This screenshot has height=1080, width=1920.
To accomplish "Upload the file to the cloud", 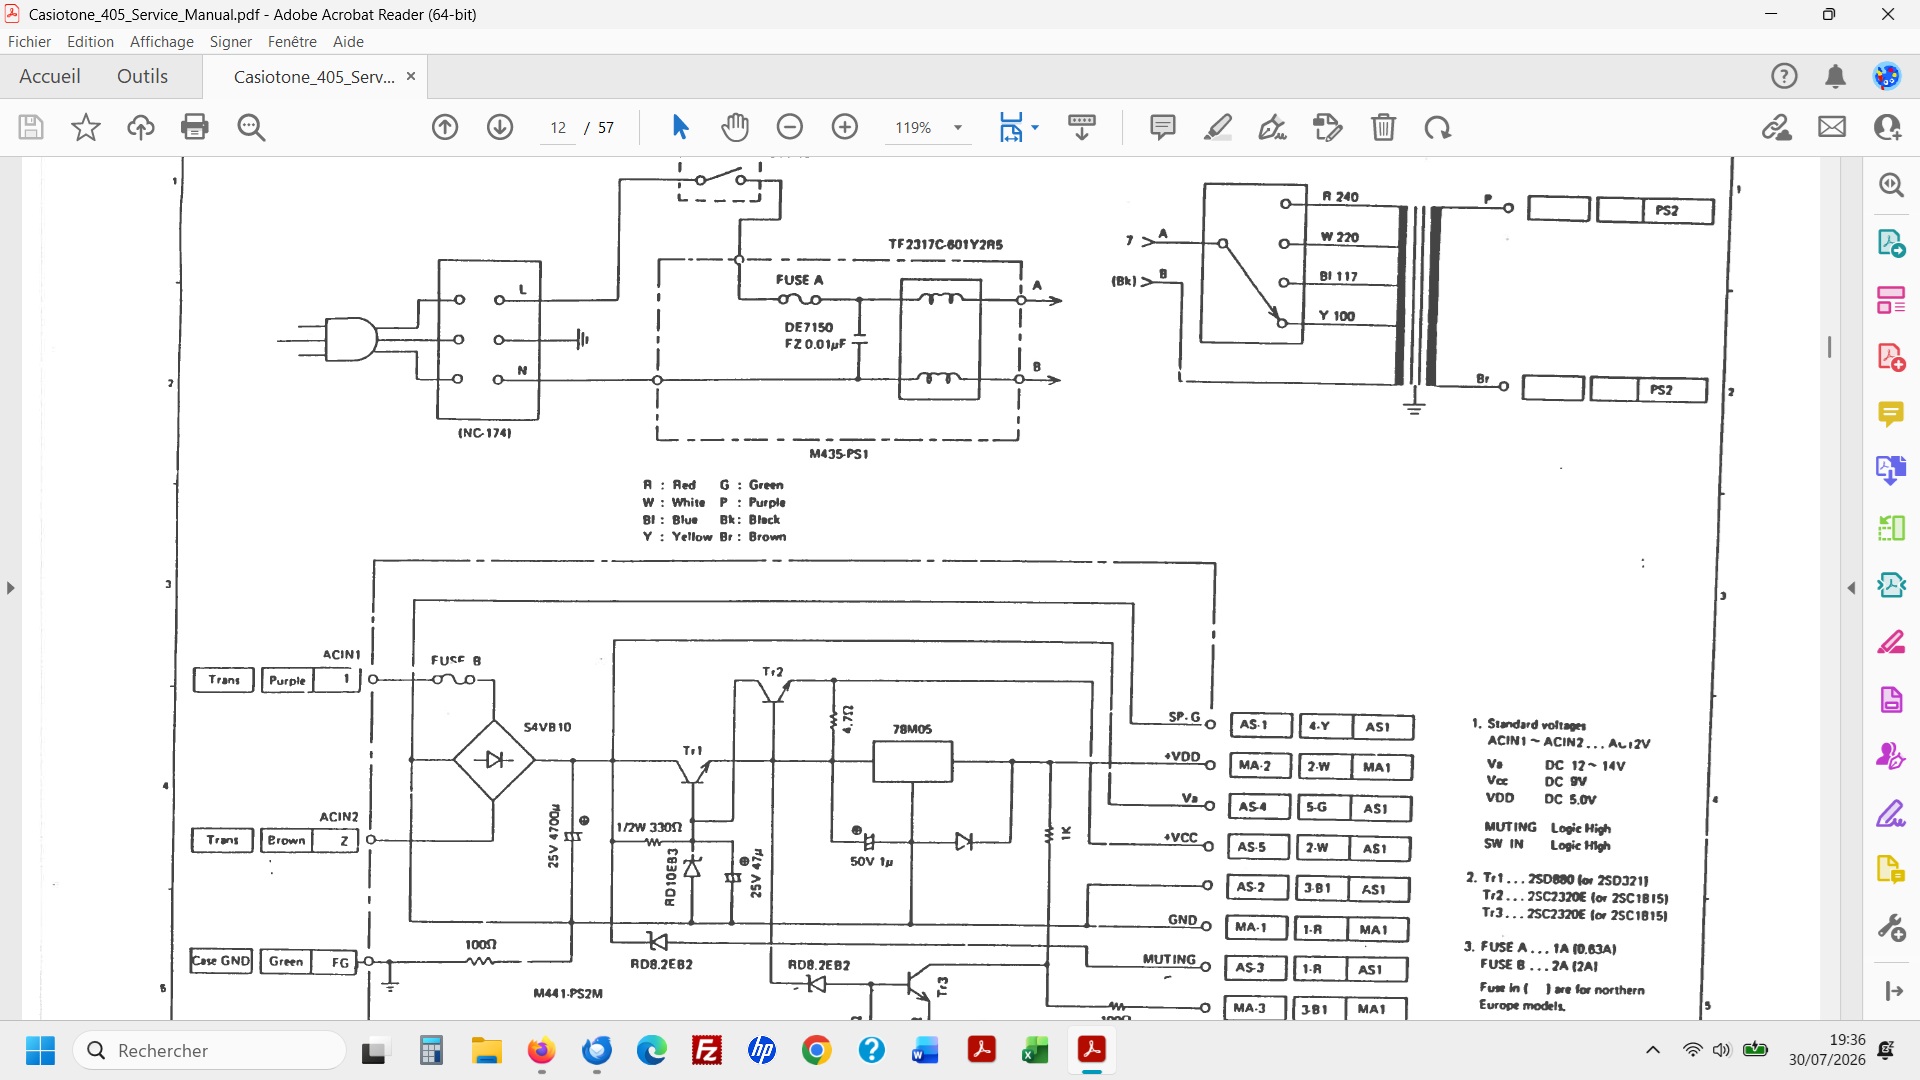I will click(x=141, y=127).
